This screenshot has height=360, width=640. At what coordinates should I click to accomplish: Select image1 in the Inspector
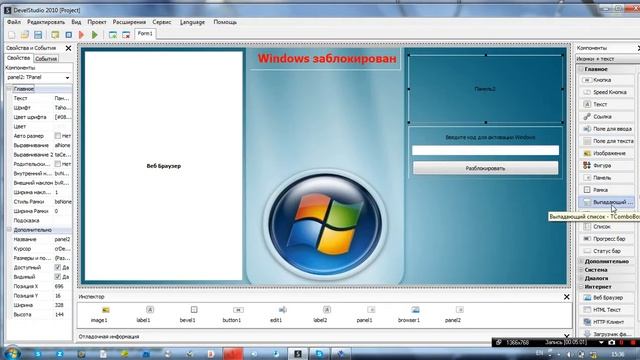point(99,314)
